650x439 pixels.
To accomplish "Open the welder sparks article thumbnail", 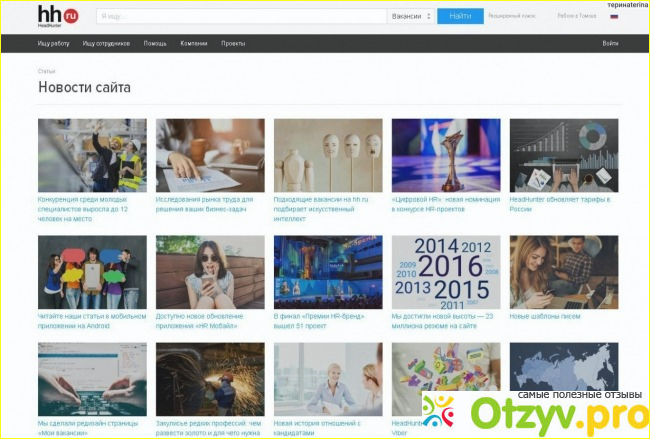I will coord(210,379).
